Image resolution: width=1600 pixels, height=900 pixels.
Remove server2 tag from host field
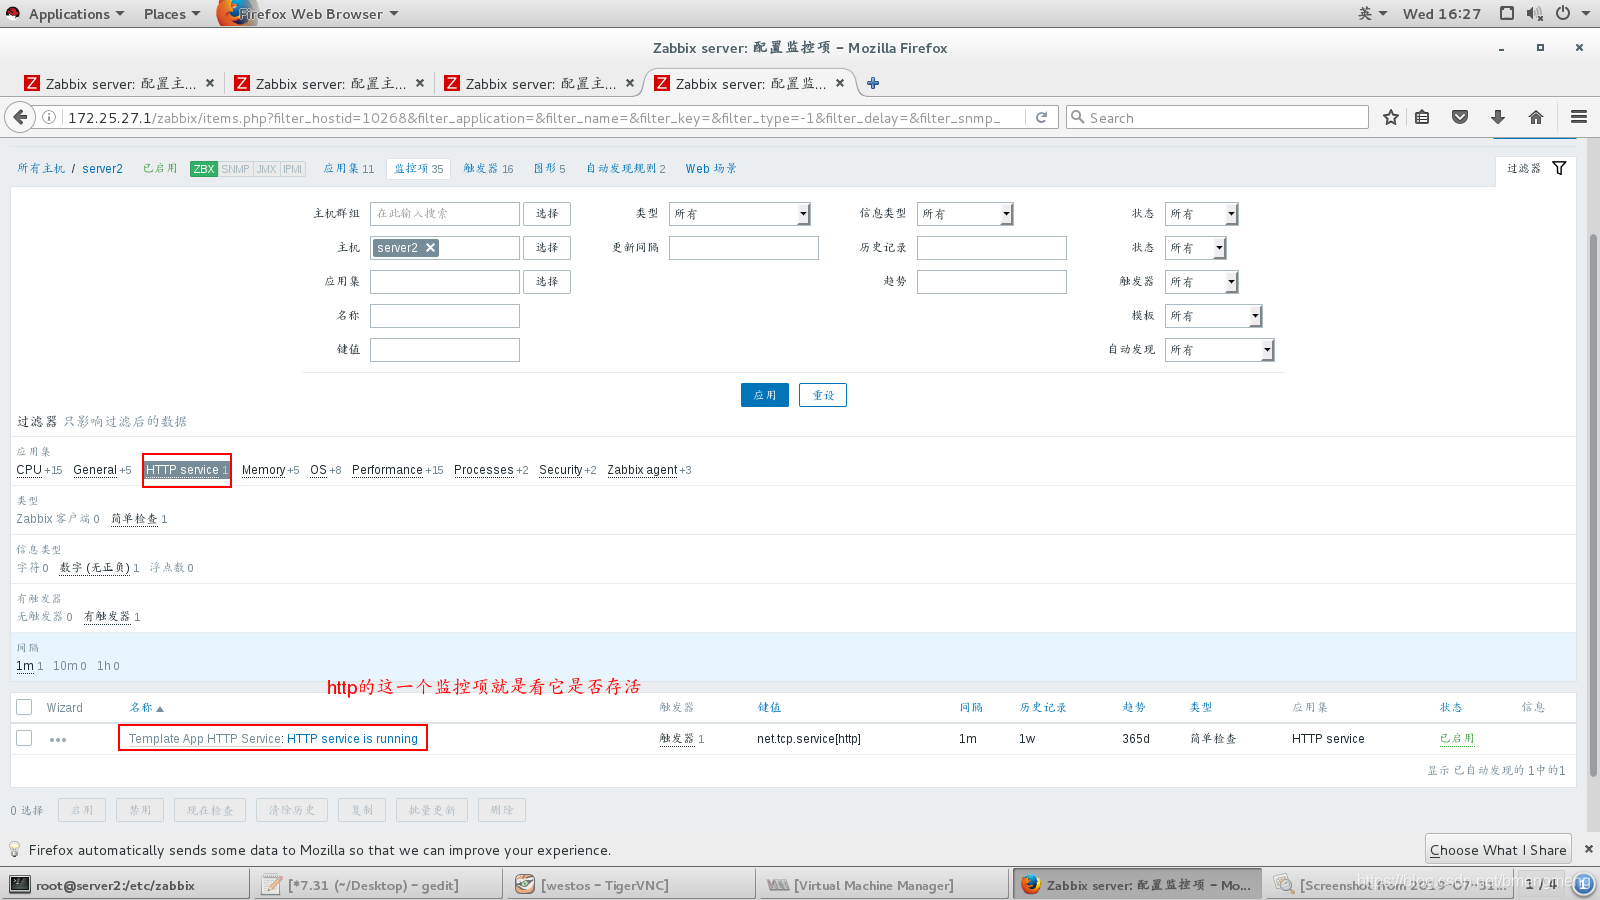pyautogui.click(x=431, y=247)
